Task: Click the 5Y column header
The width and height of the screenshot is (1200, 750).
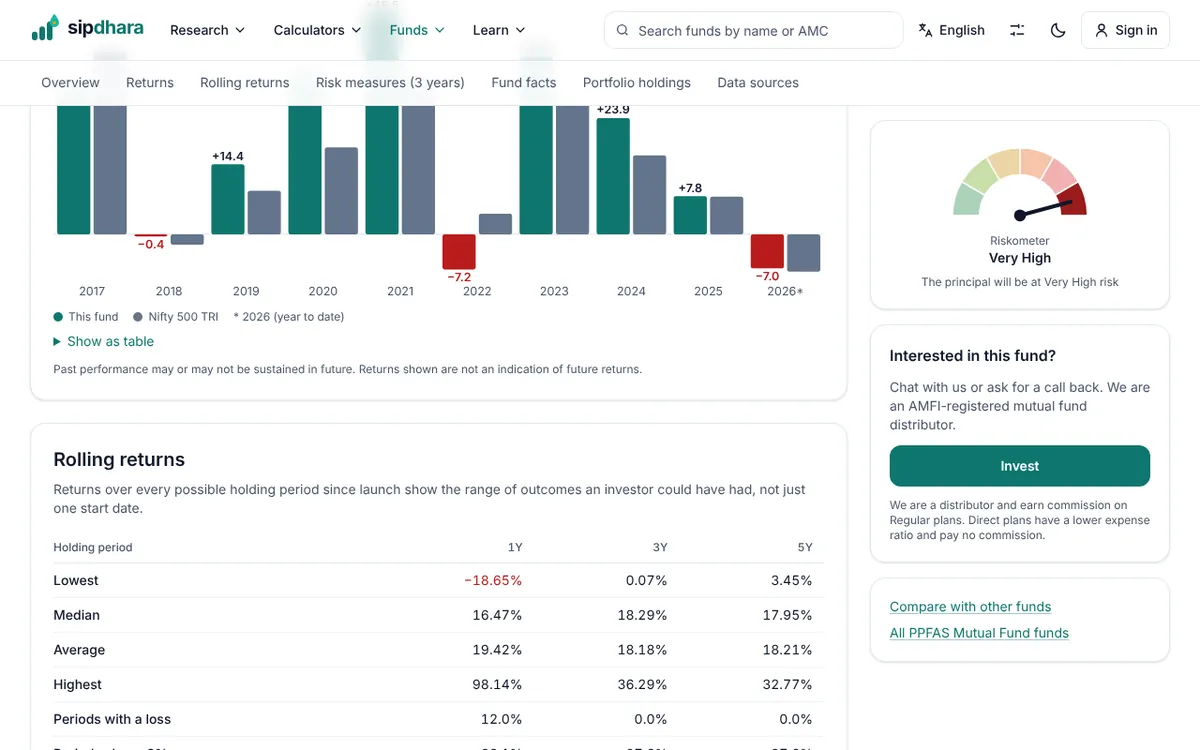Action: tap(805, 547)
